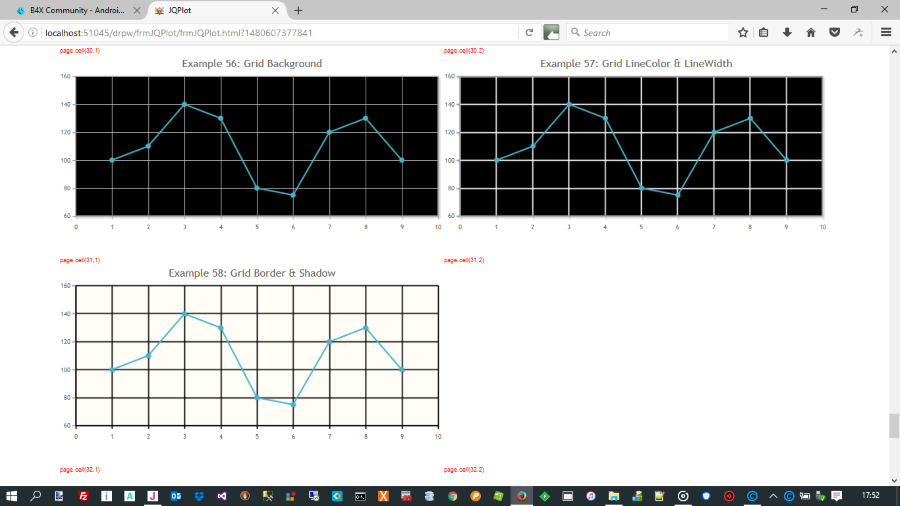Click the Example 58: Grid Border & Shadow title
This screenshot has width=900, height=506.
tap(252, 273)
